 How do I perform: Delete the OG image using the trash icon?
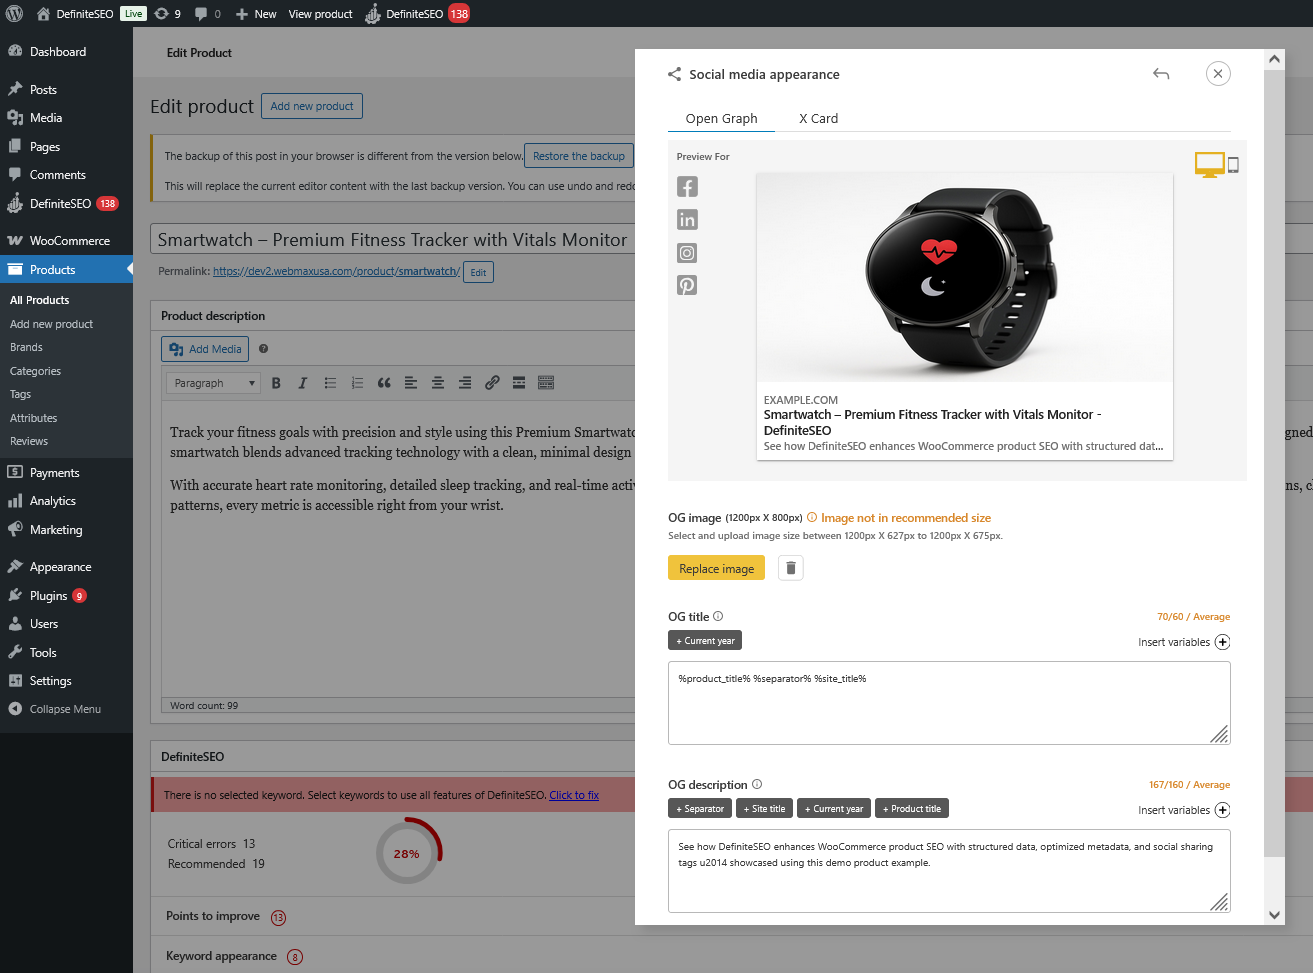[x=790, y=567]
